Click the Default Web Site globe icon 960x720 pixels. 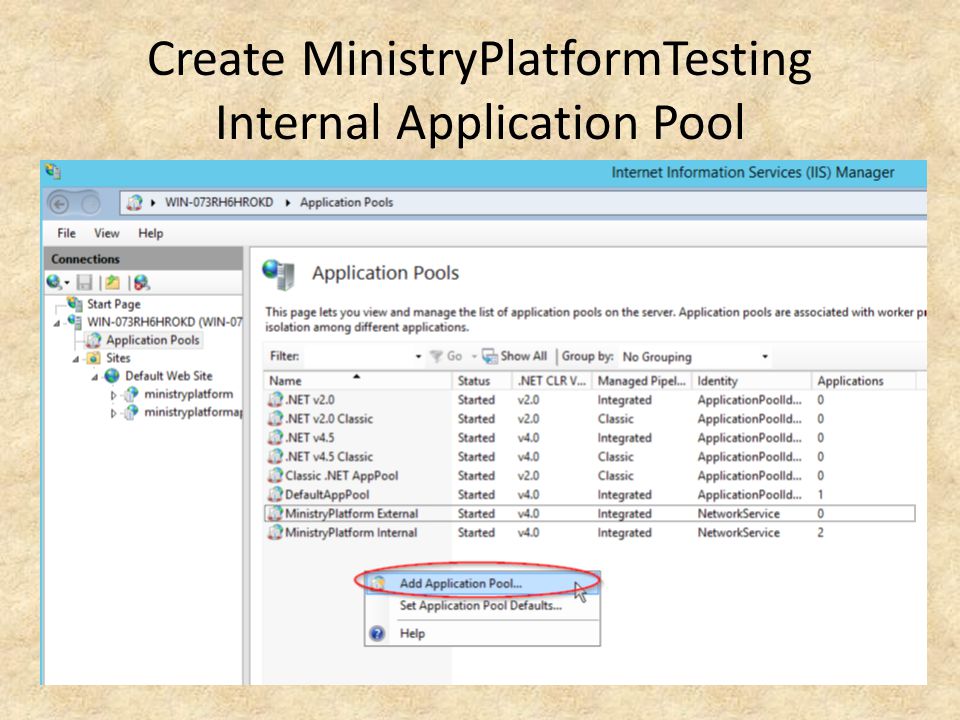click(112, 376)
